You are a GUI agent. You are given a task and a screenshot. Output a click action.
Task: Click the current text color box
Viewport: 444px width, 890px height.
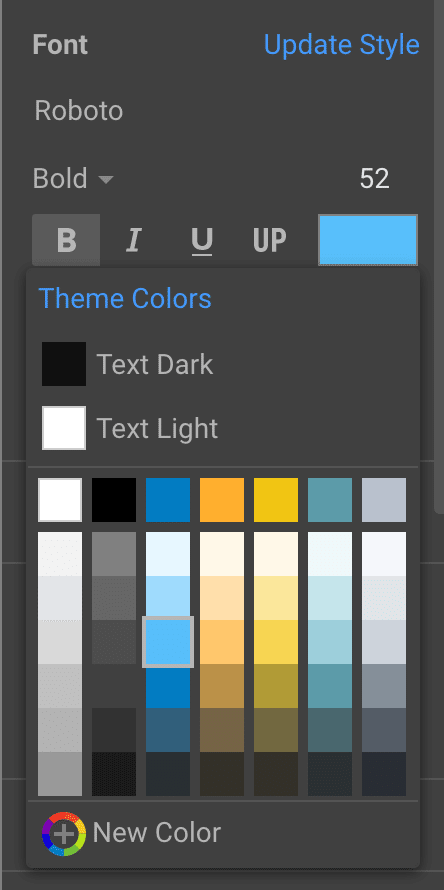coord(368,240)
